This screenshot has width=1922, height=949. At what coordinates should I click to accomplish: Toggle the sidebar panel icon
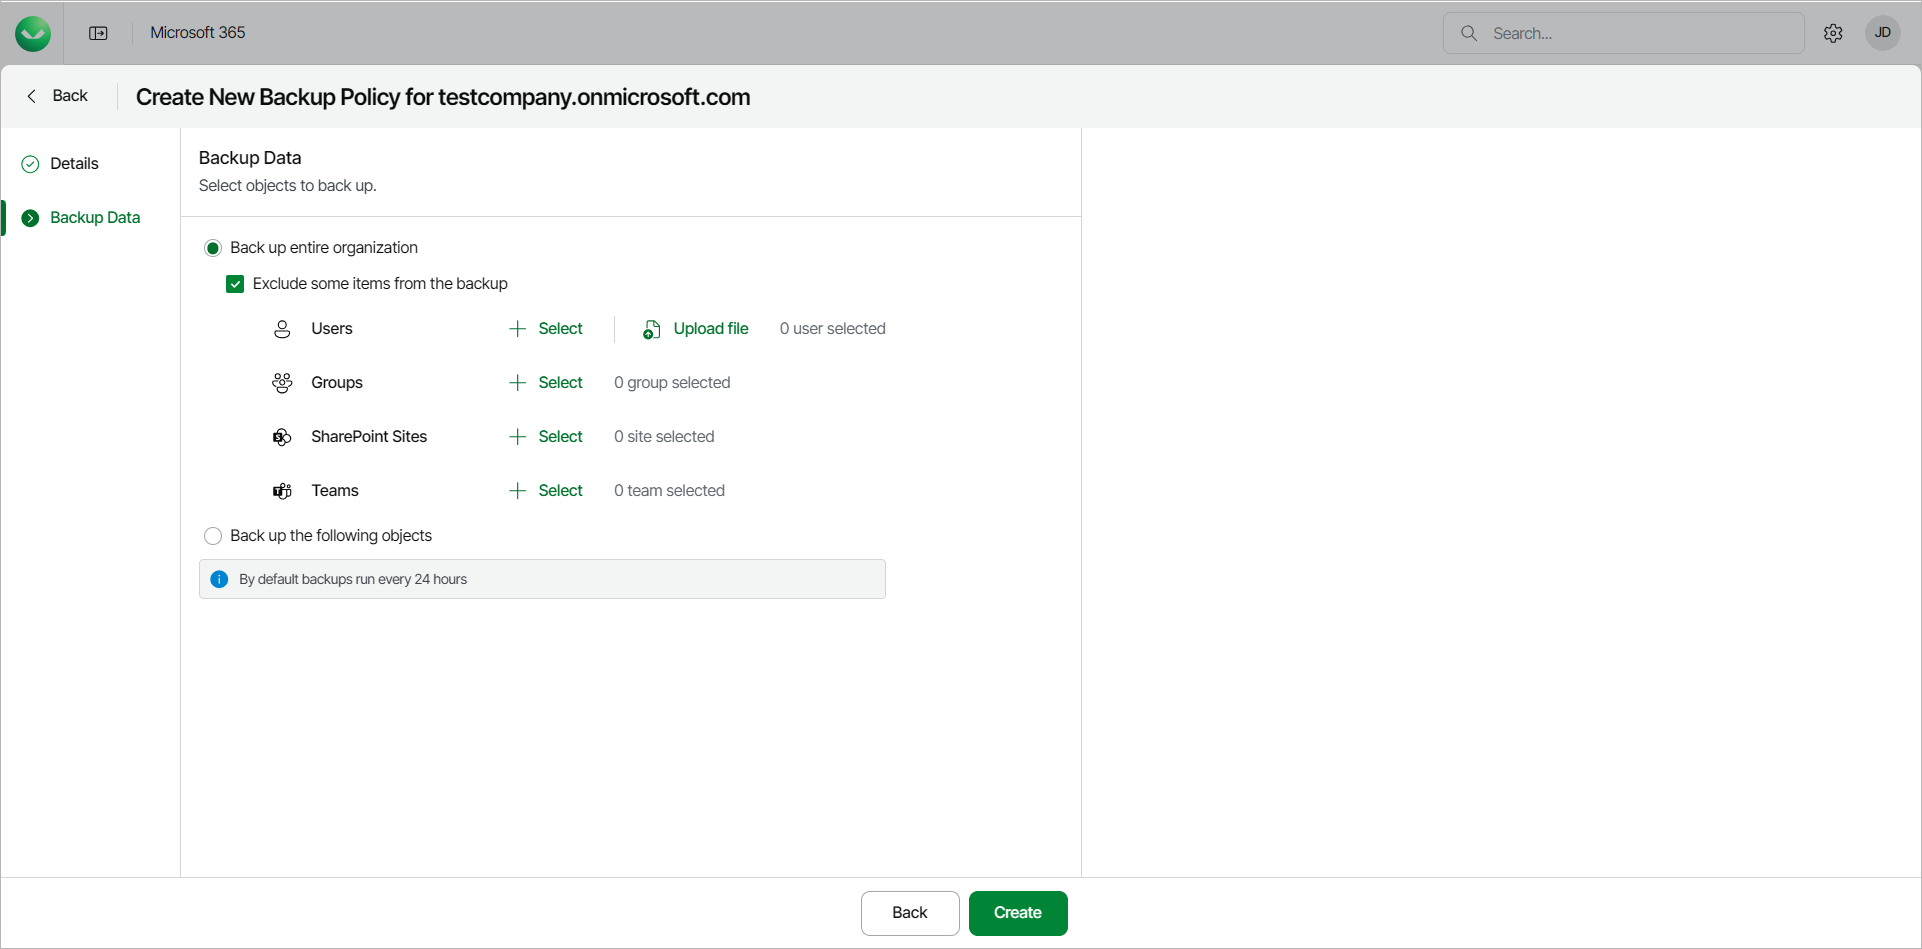point(98,33)
